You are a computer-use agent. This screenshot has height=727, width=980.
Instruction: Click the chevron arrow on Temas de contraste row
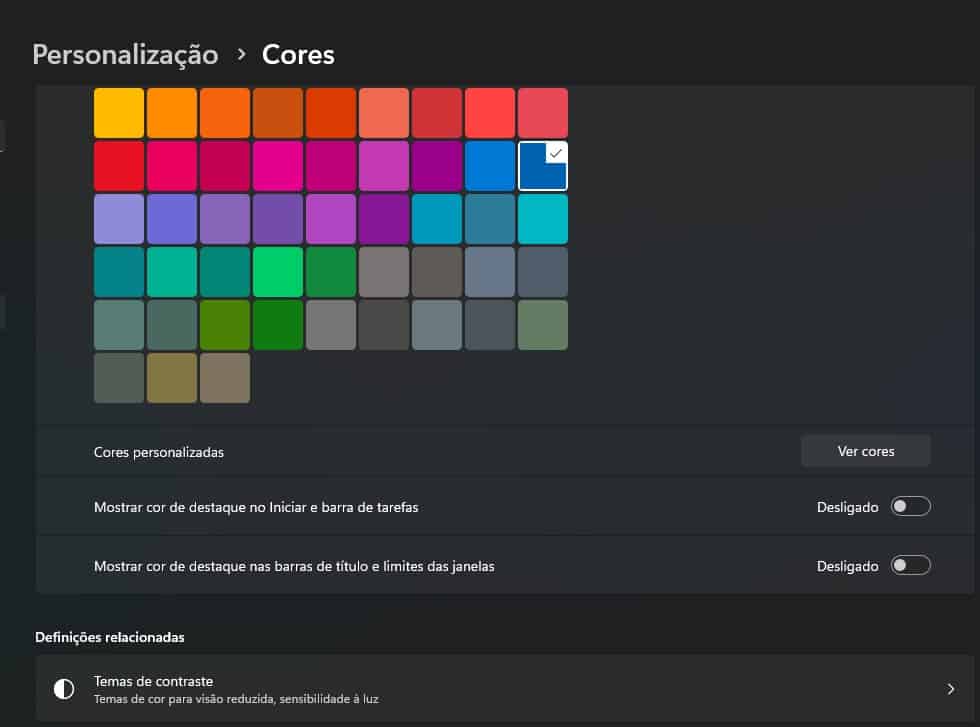[x=951, y=689]
